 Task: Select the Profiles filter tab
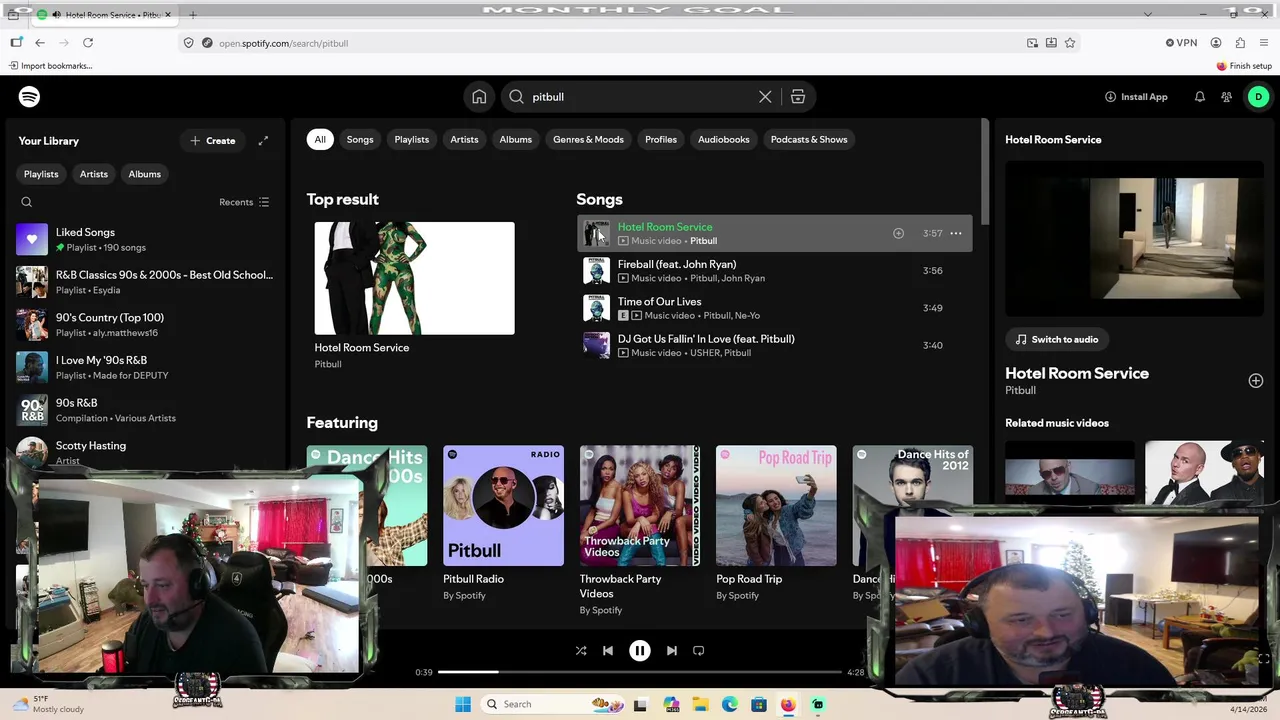(661, 139)
